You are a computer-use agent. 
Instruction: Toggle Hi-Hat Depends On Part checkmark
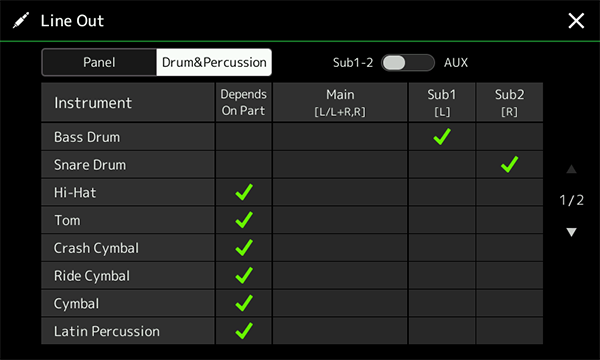coord(244,192)
